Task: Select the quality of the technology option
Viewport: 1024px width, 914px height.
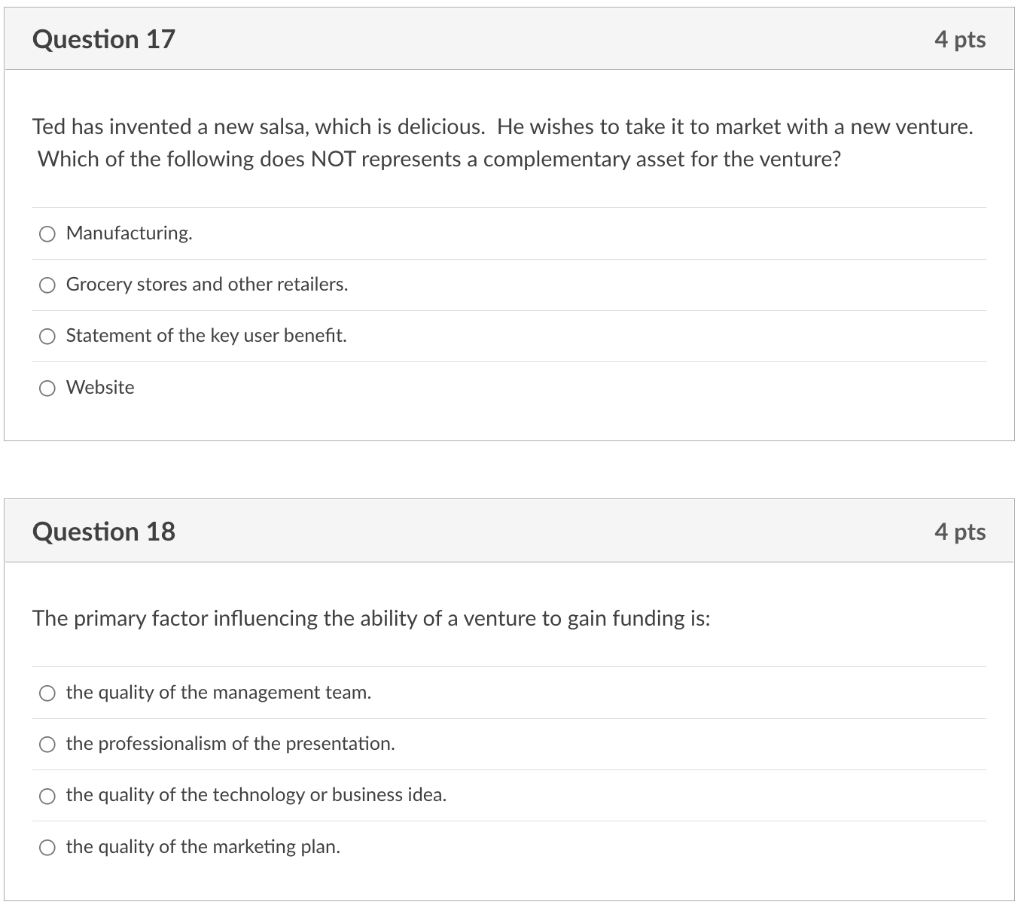Action: 47,795
